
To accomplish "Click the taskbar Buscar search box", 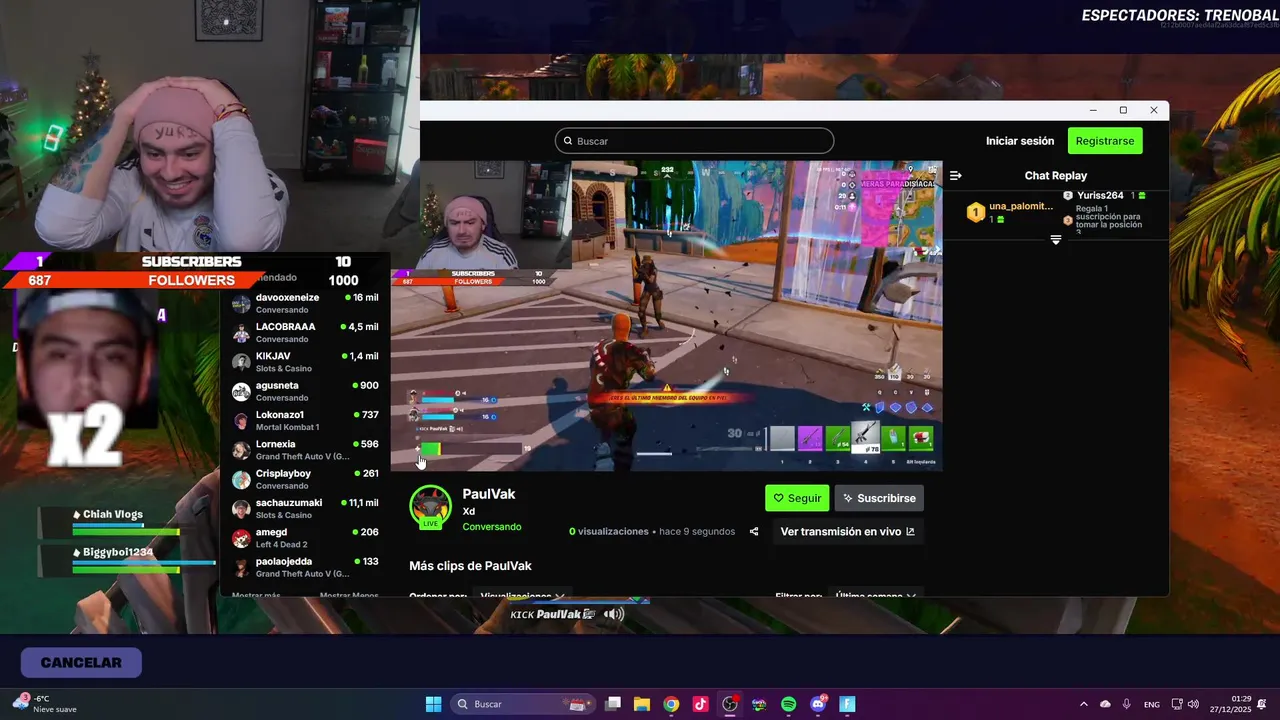I will (x=523, y=704).
